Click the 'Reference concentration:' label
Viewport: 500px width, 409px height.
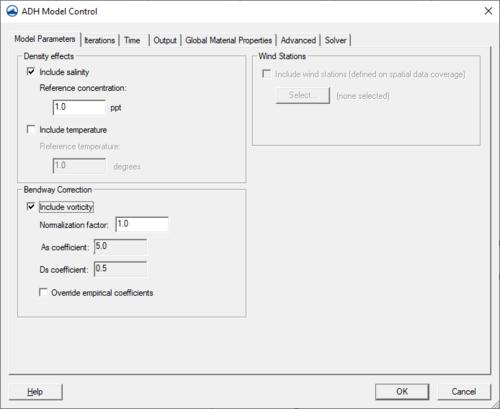click(83, 88)
